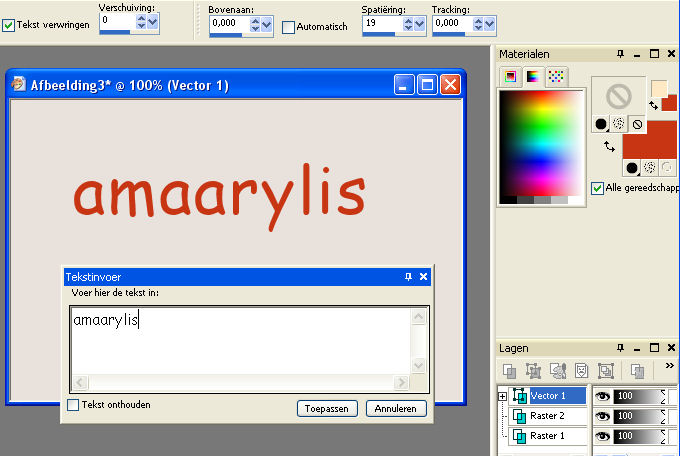Toggle foreground material Transparent button

637,125
